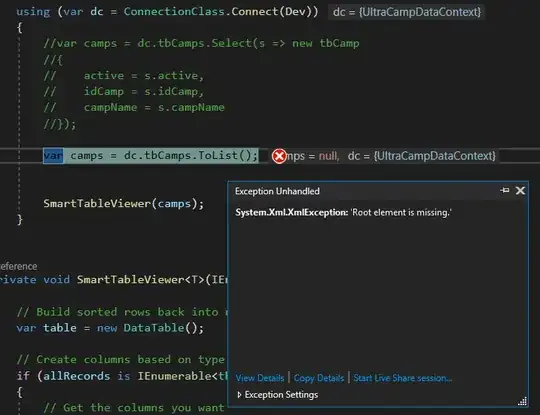This screenshot has height=415, width=540.
Task: Open View Details link
Action: pyautogui.click(x=260, y=378)
